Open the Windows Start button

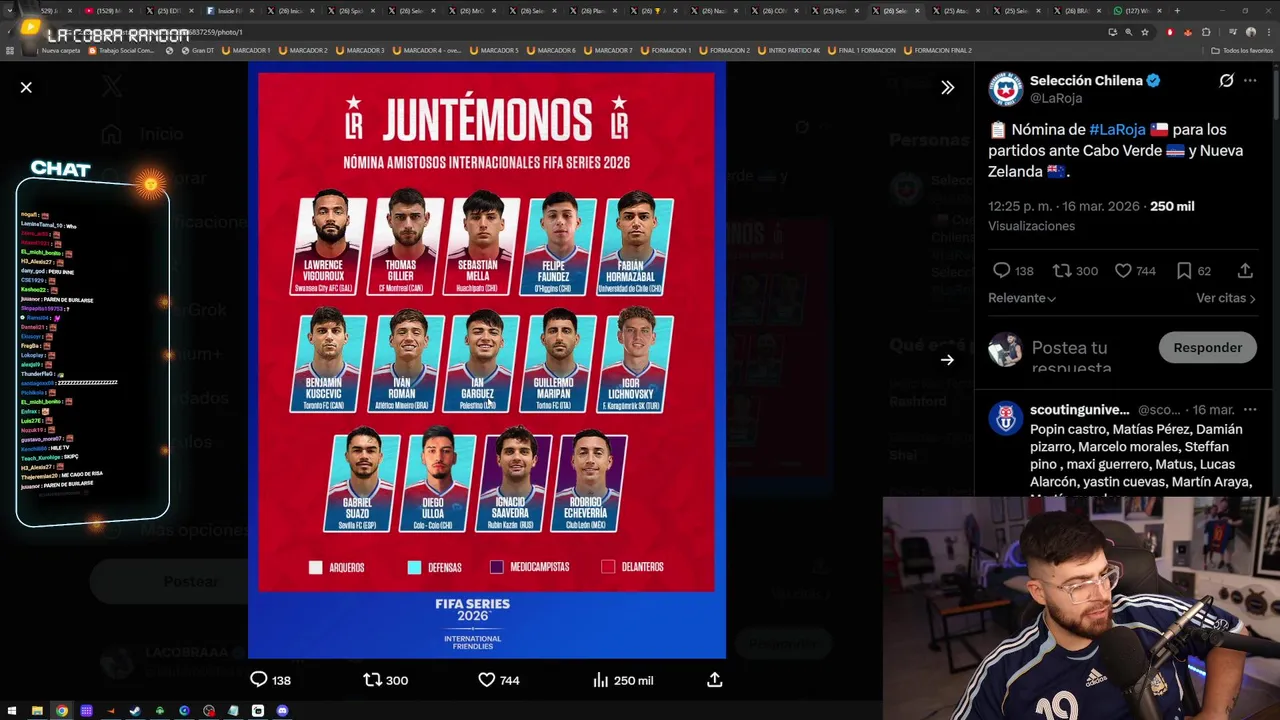[12, 711]
